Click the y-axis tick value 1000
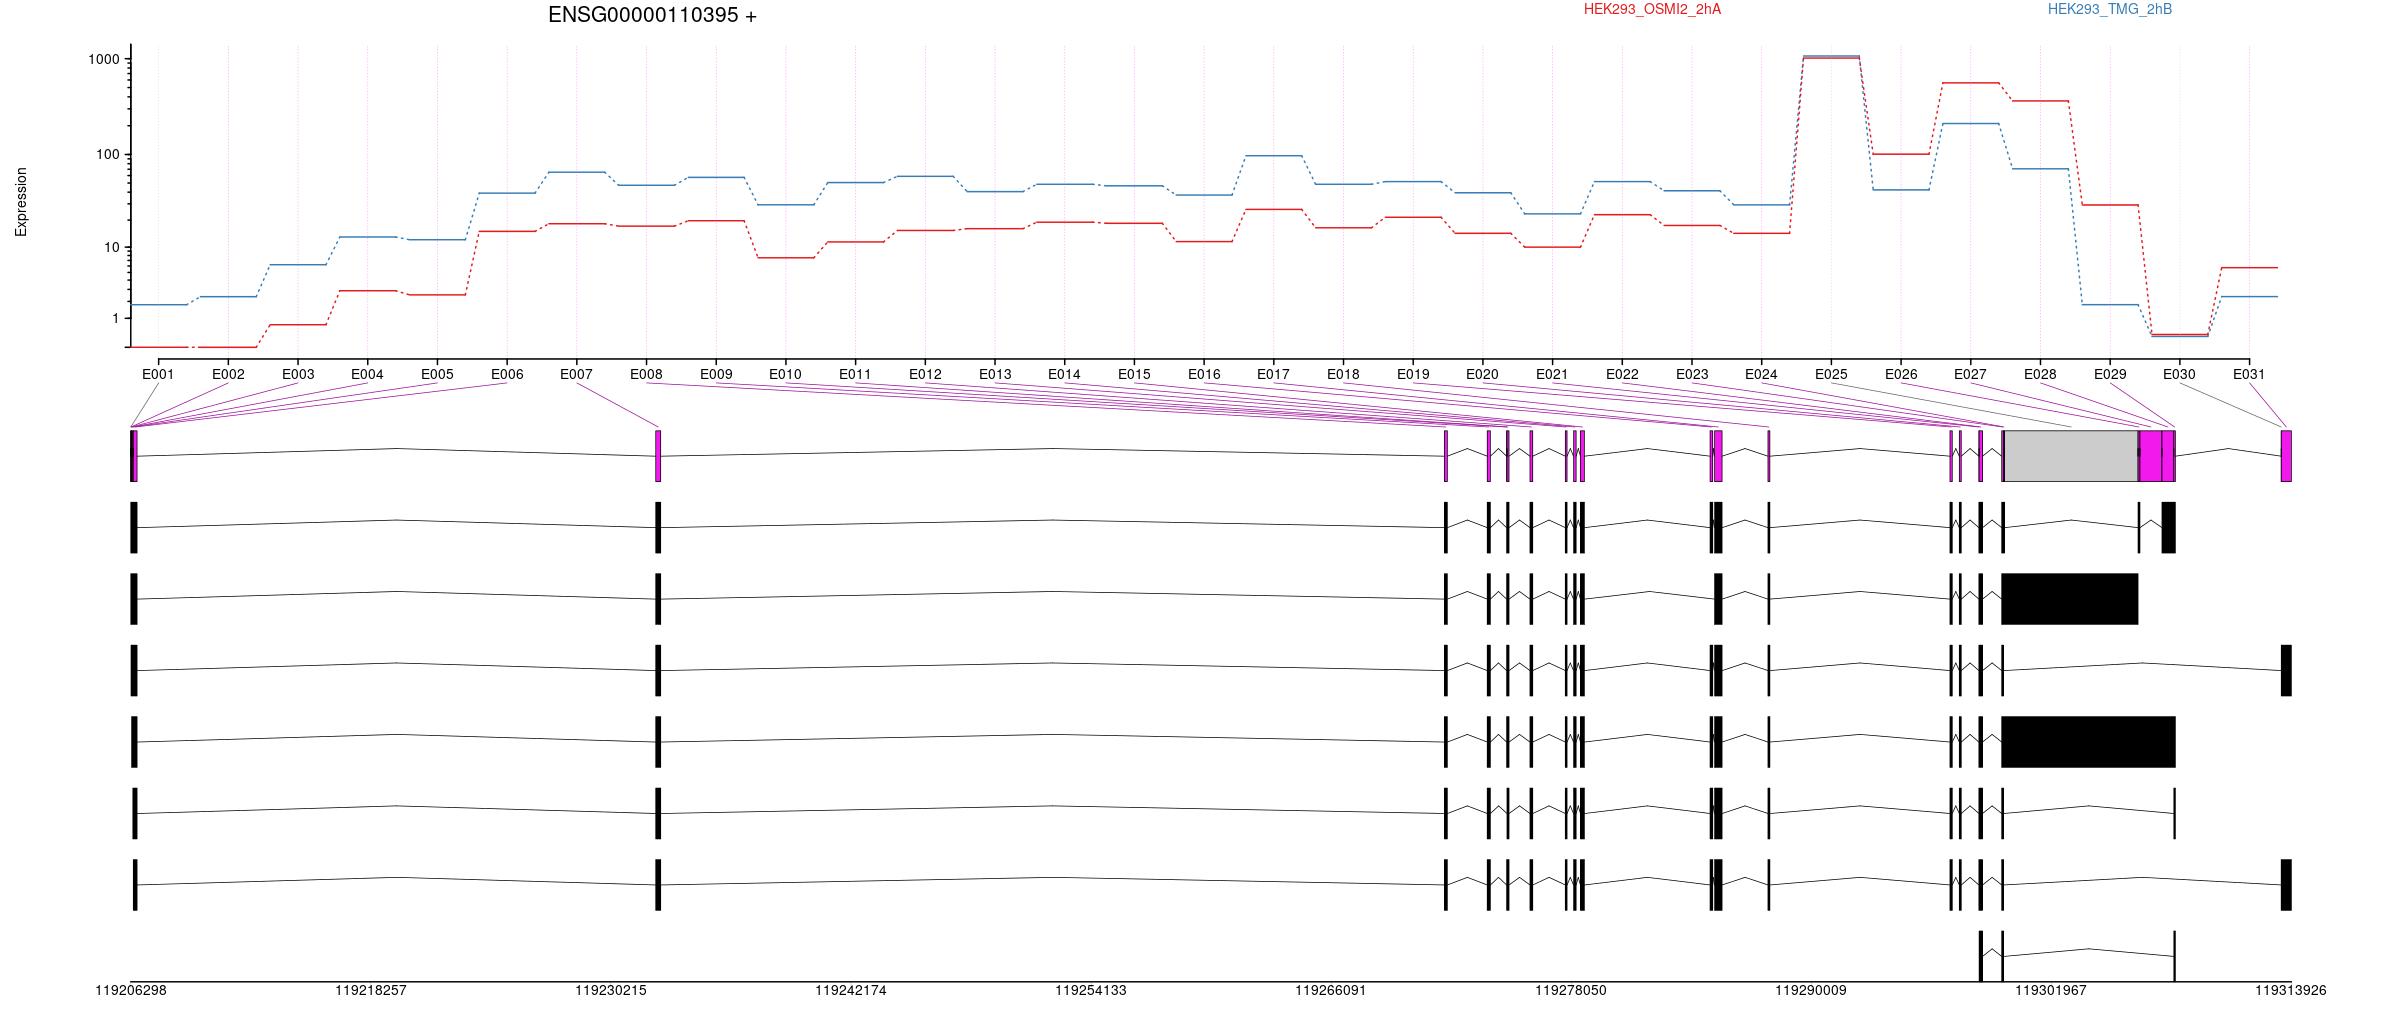This screenshot has height=1010, width=2400. (x=104, y=60)
